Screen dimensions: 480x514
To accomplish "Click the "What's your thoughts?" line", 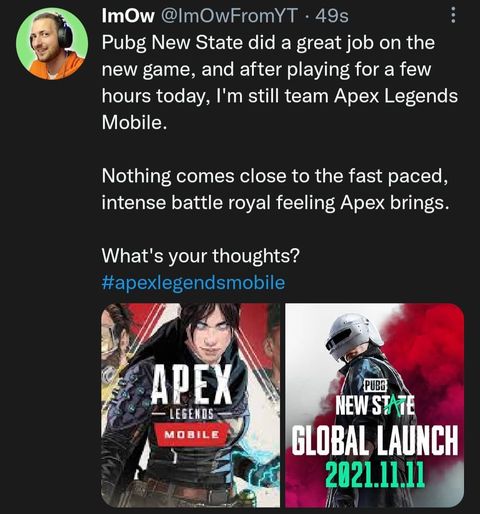I will (x=201, y=256).
